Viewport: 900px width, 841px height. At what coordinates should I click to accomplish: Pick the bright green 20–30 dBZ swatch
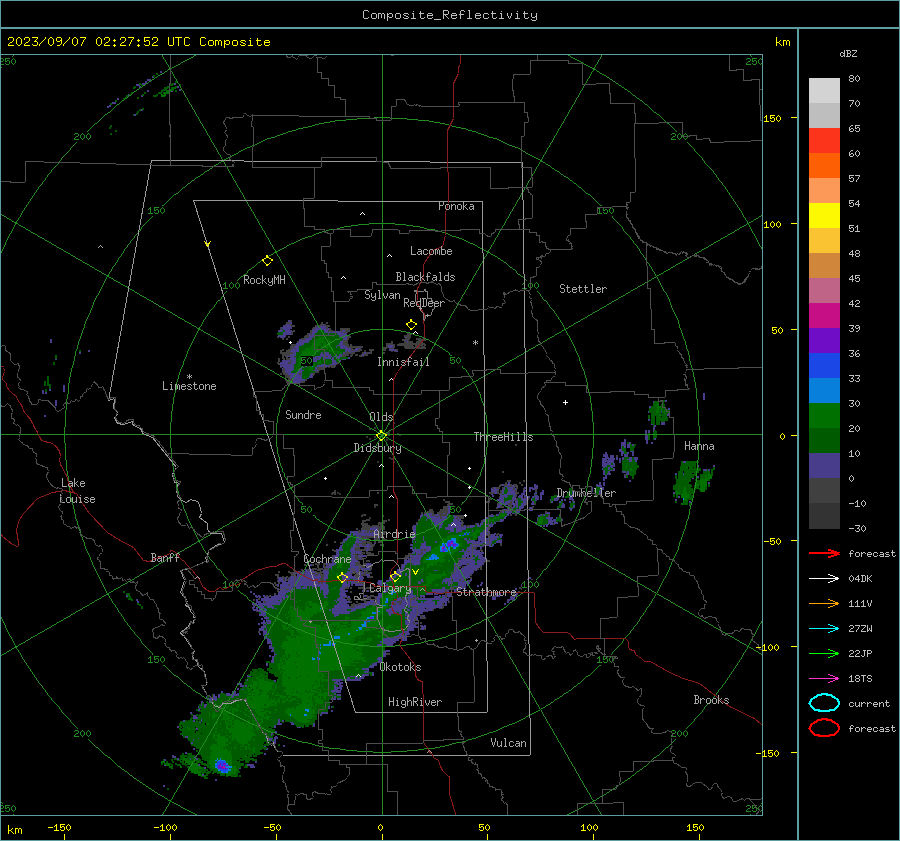(x=824, y=415)
